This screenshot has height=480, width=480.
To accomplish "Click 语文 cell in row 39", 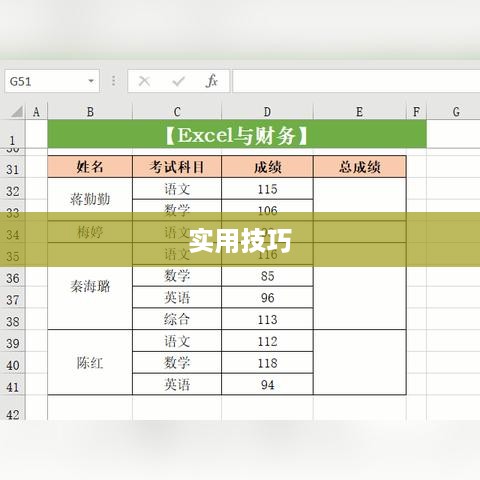I will pyautogui.click(x=177, y=341).
